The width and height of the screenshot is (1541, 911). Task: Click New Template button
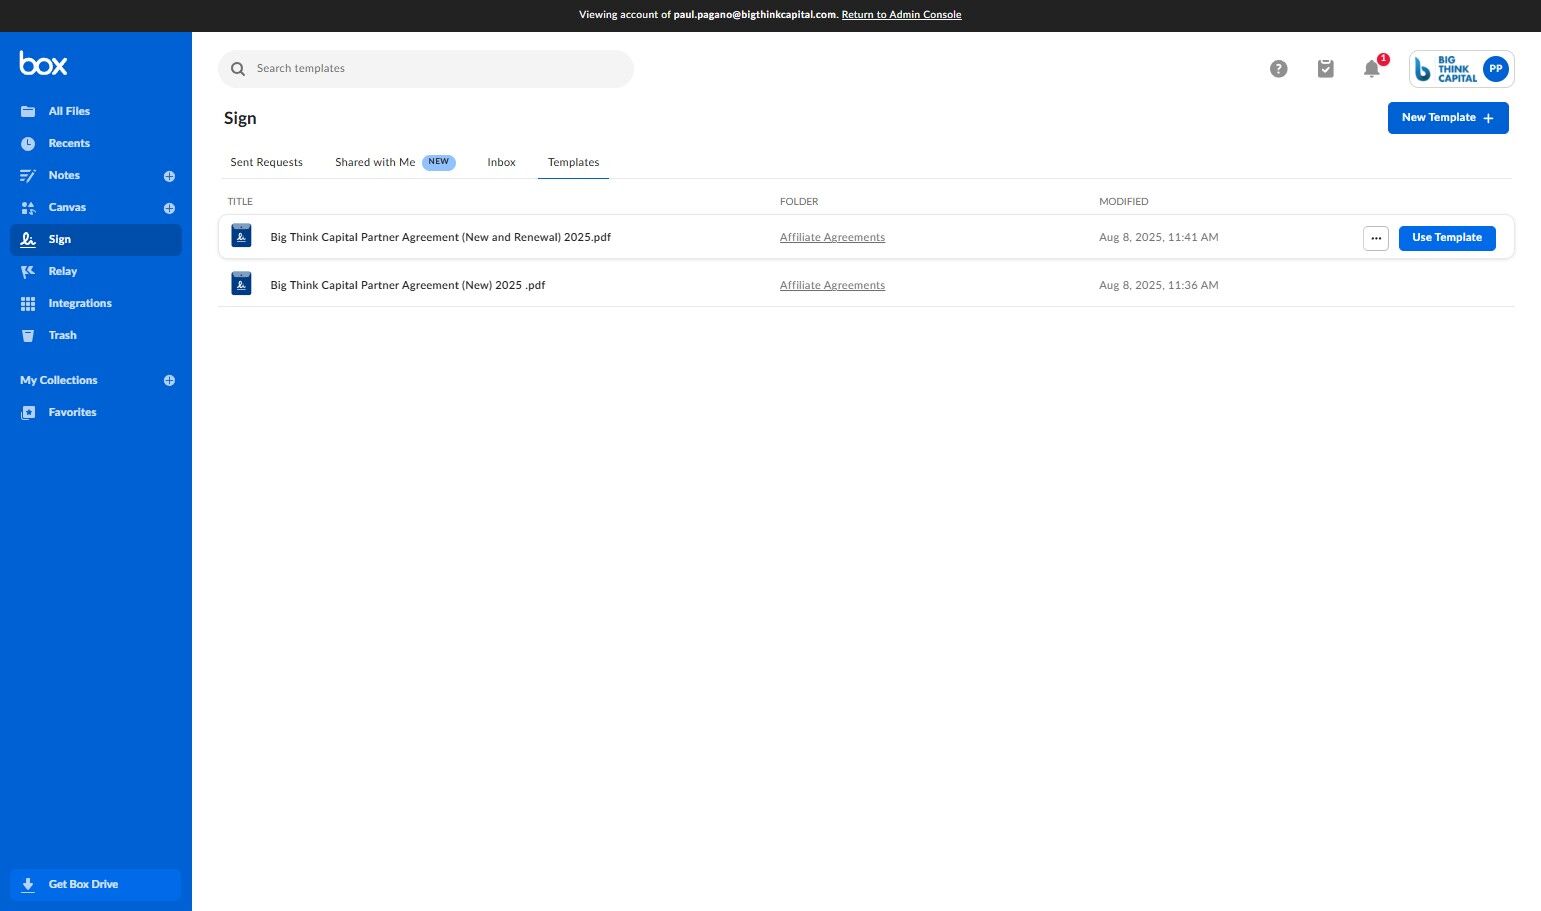(1447, 118)
